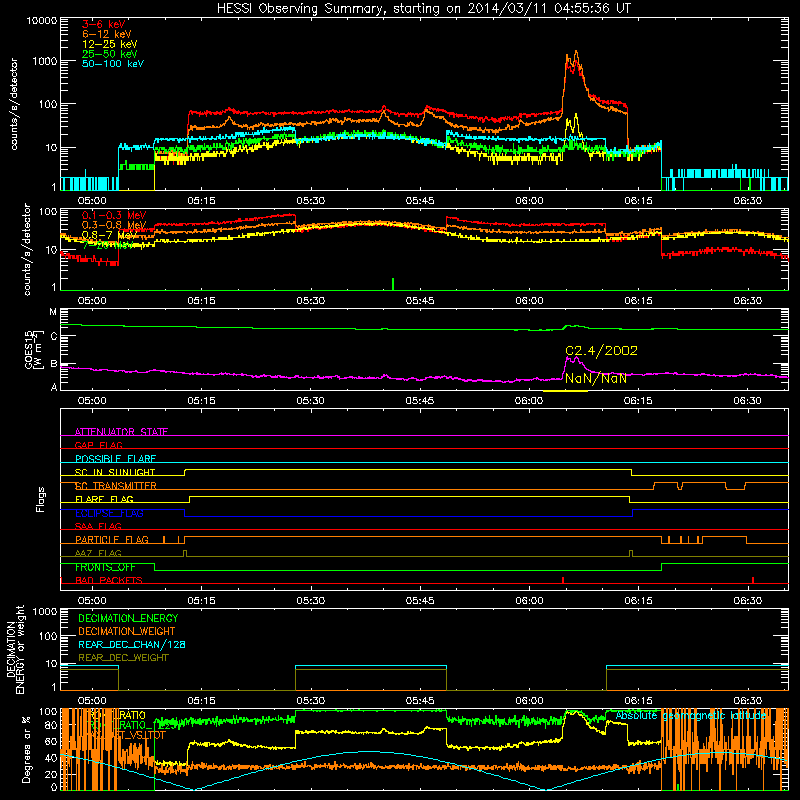Pick the 12-25 keV legend entry

(x=110, y=44)
